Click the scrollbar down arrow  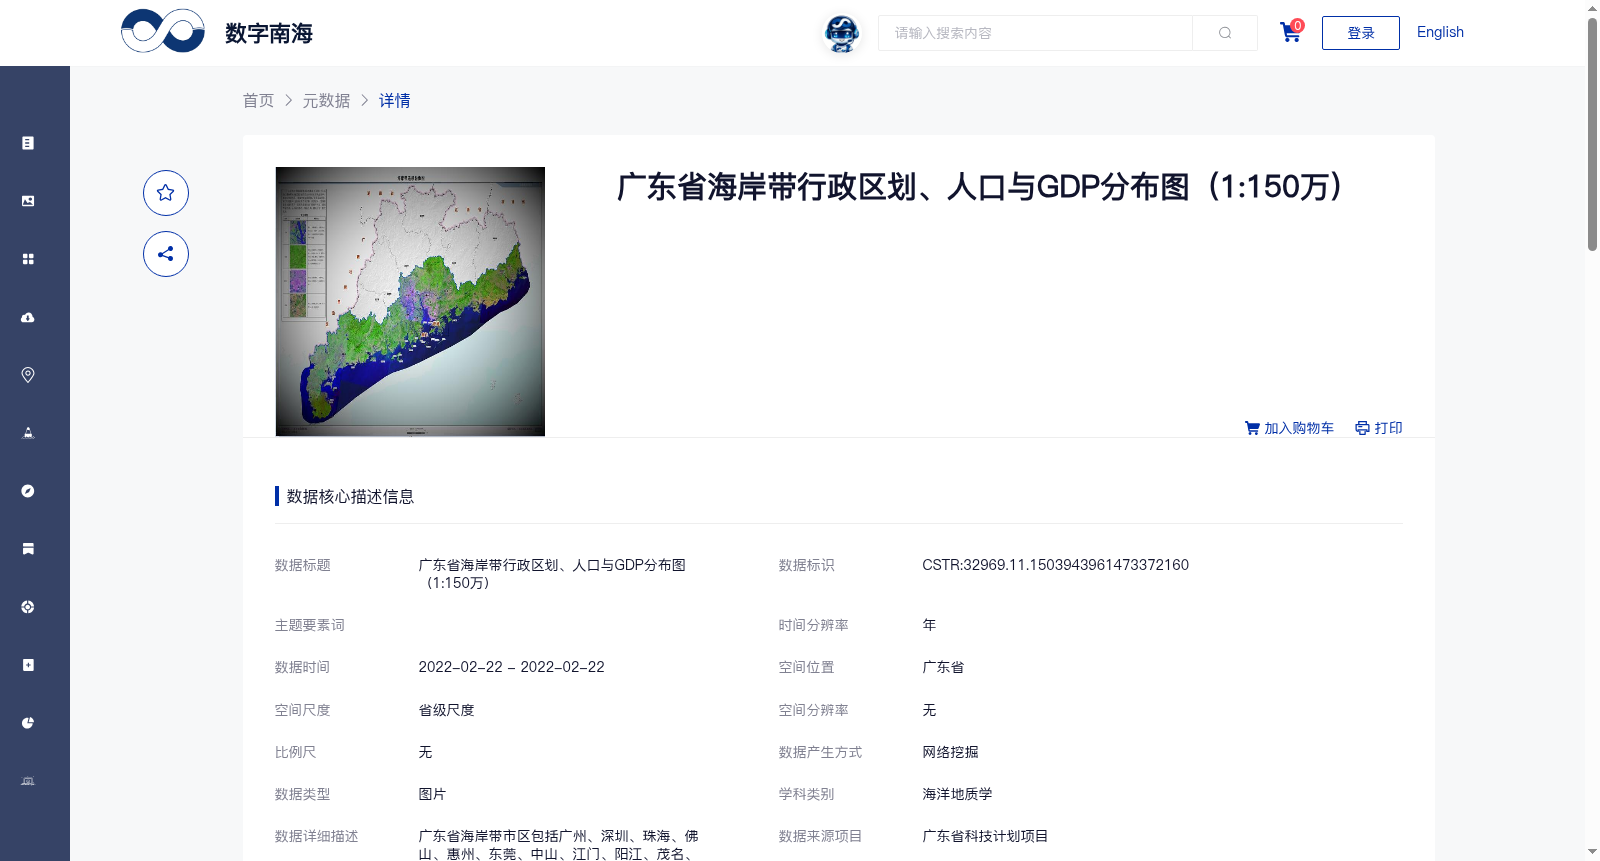pyautogui.click(x=1592, y=852)
